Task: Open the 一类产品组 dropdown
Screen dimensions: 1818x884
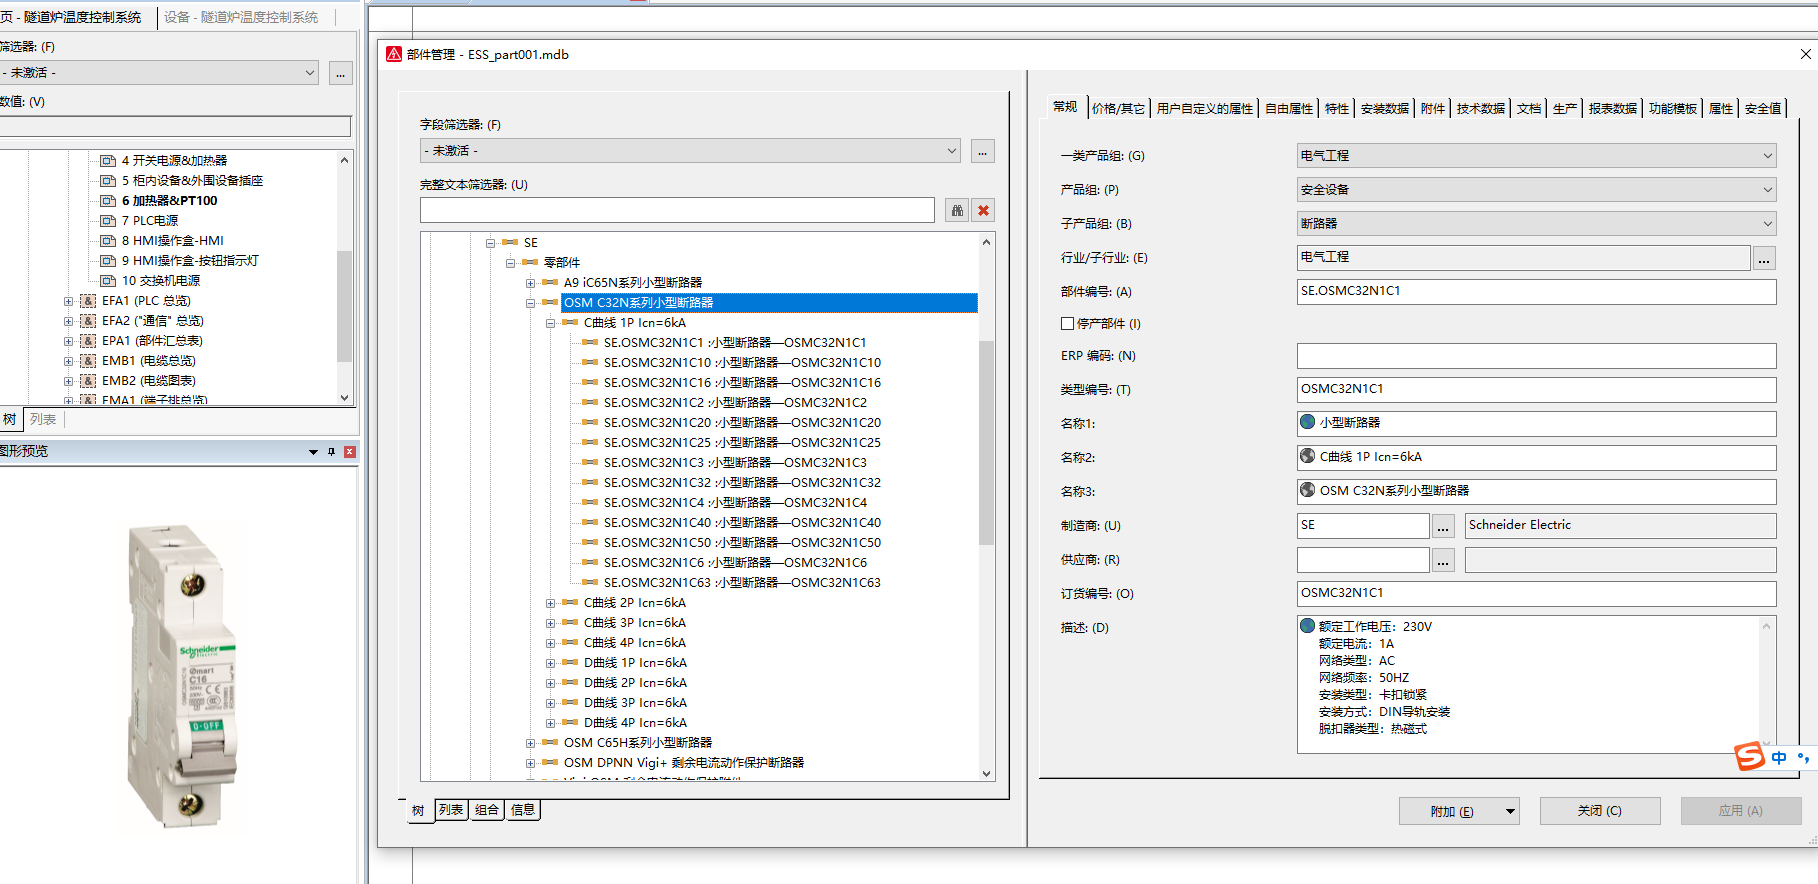Action: point(1766,156)
